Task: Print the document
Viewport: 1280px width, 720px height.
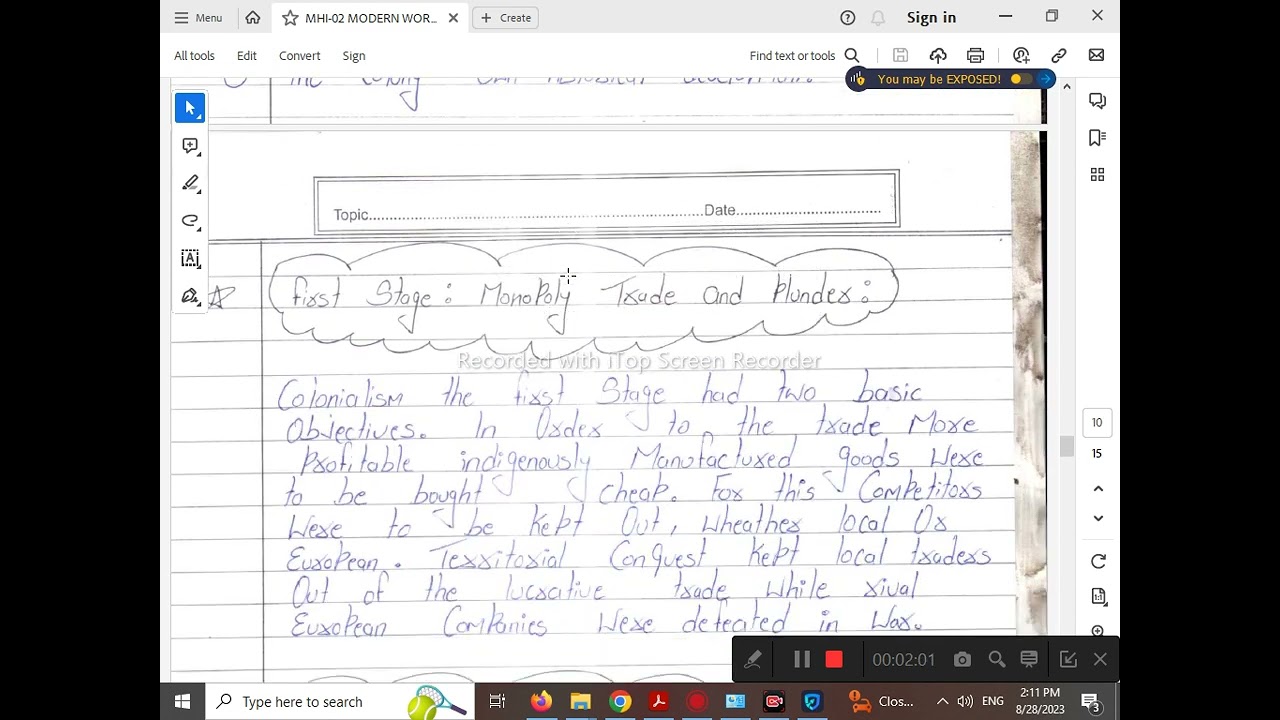Action: (976, 56)
